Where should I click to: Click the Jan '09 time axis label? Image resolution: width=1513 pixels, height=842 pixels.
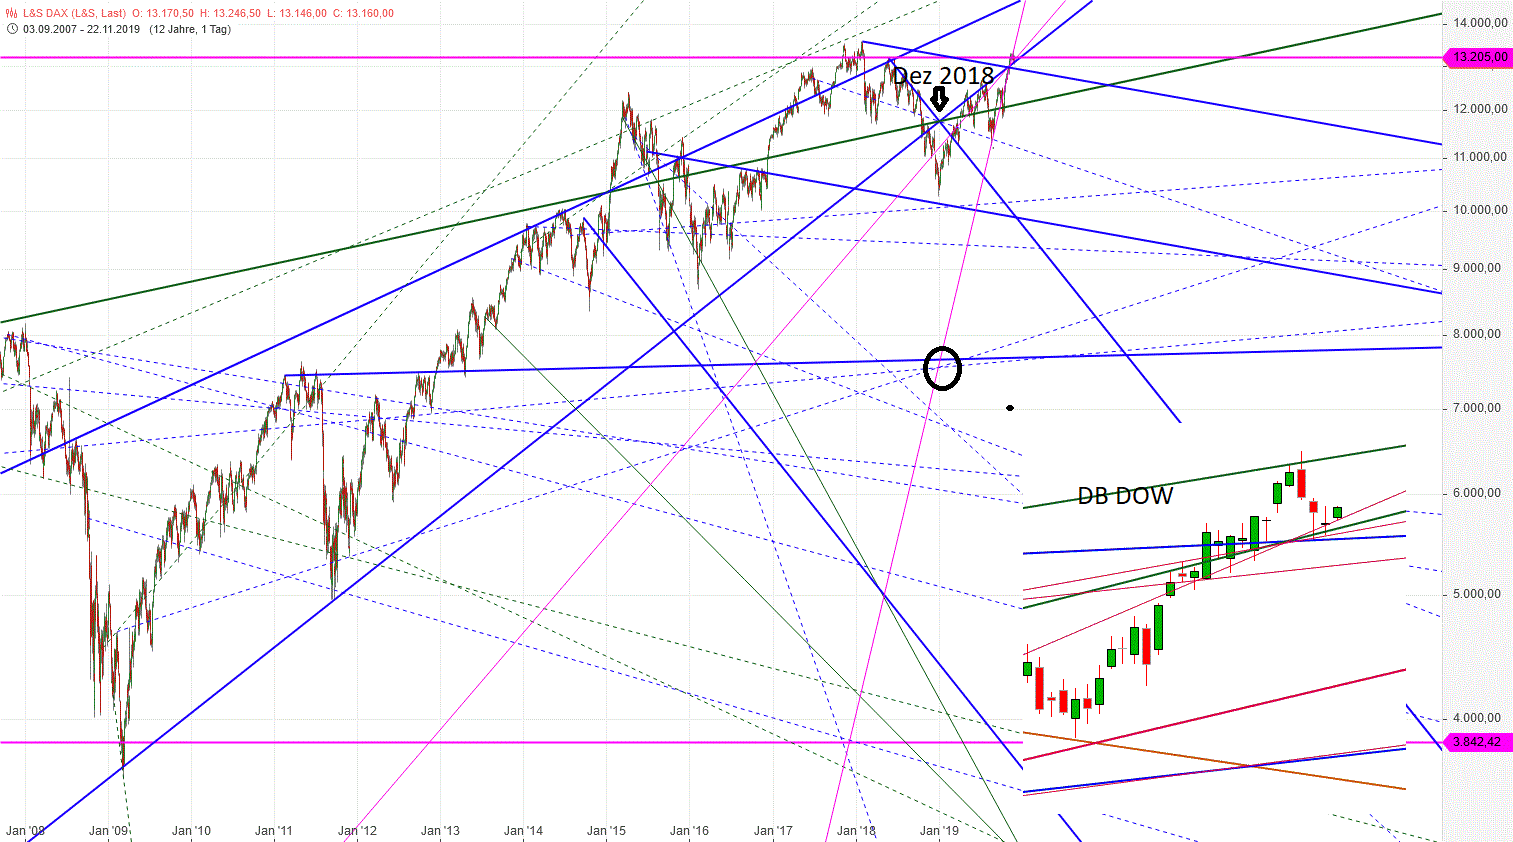pyautogui.click(x=109, y=831)
